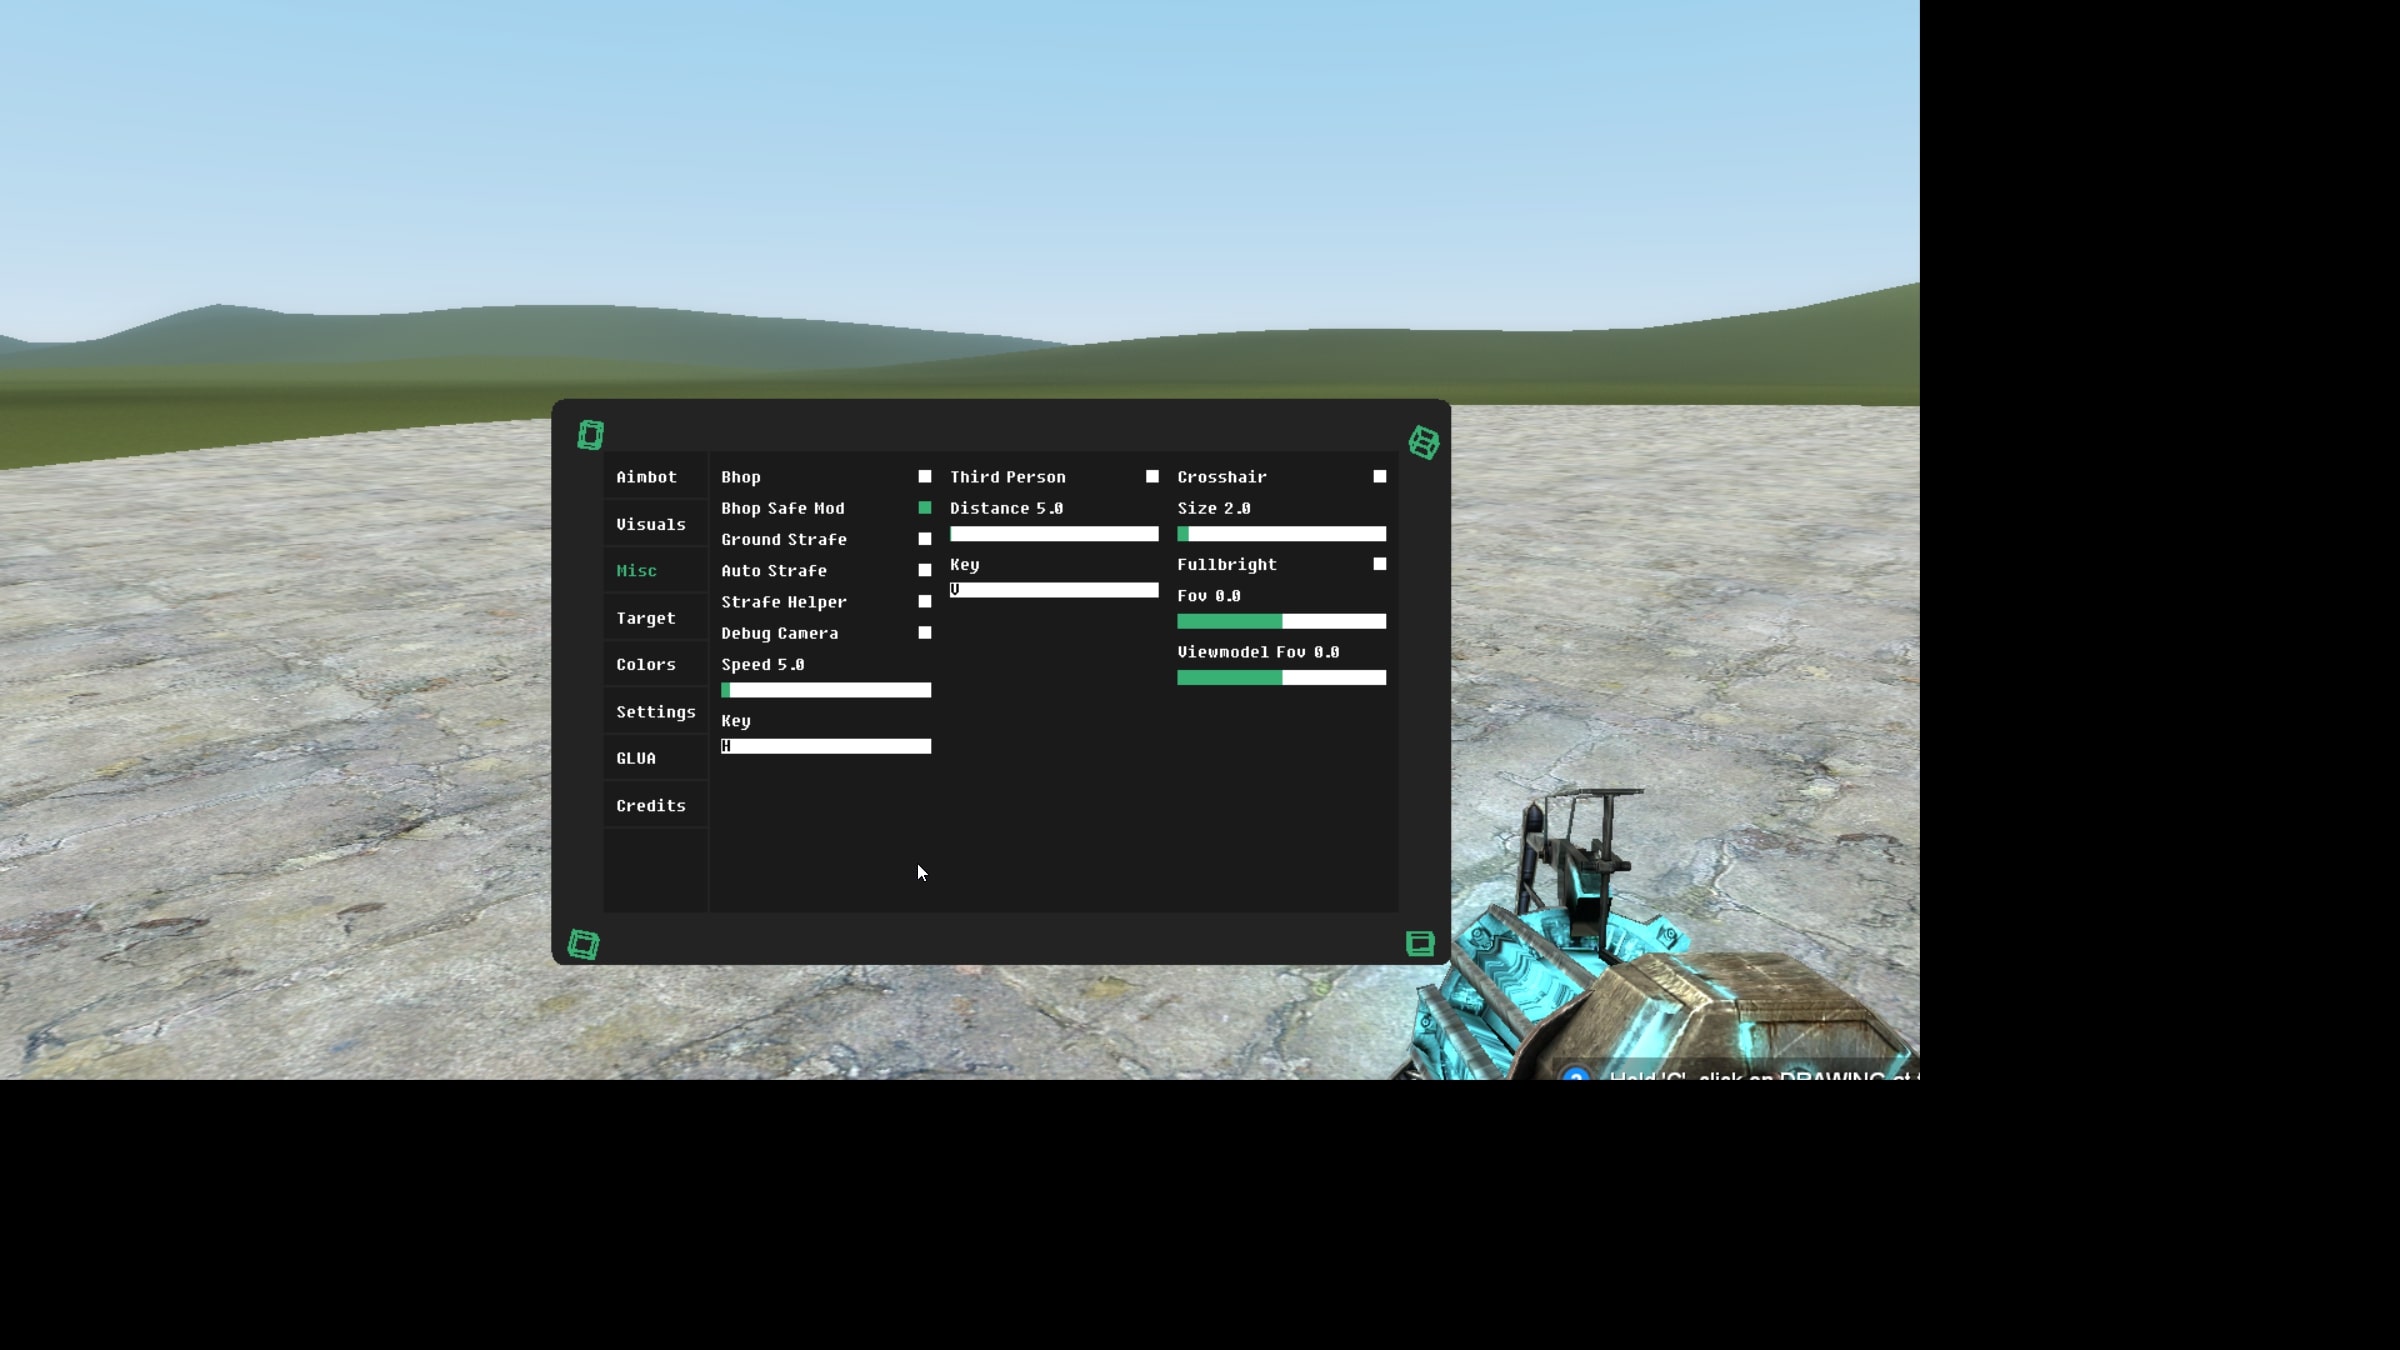This screenshot has height=1350, width=2400.
Task: Open the Settings tab
Action: click(655, 711)
